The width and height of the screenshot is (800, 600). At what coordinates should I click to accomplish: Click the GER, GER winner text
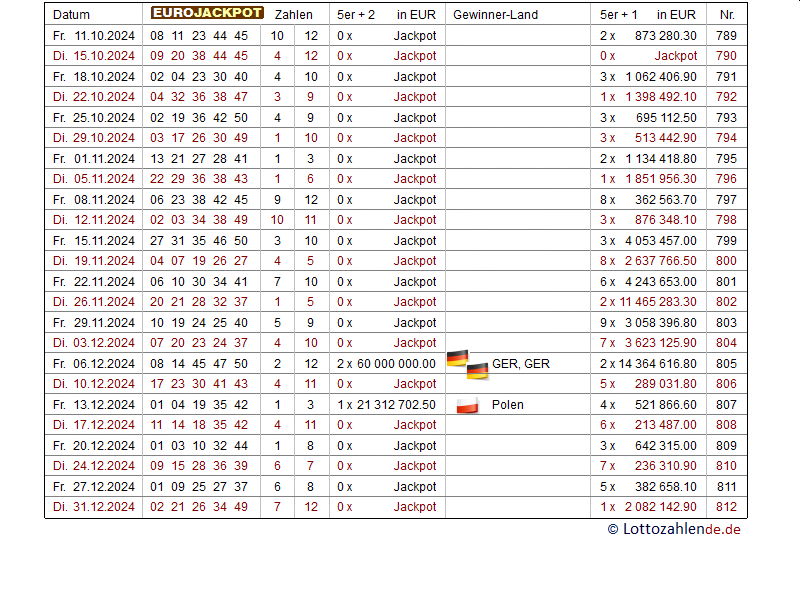coord(520,364)
